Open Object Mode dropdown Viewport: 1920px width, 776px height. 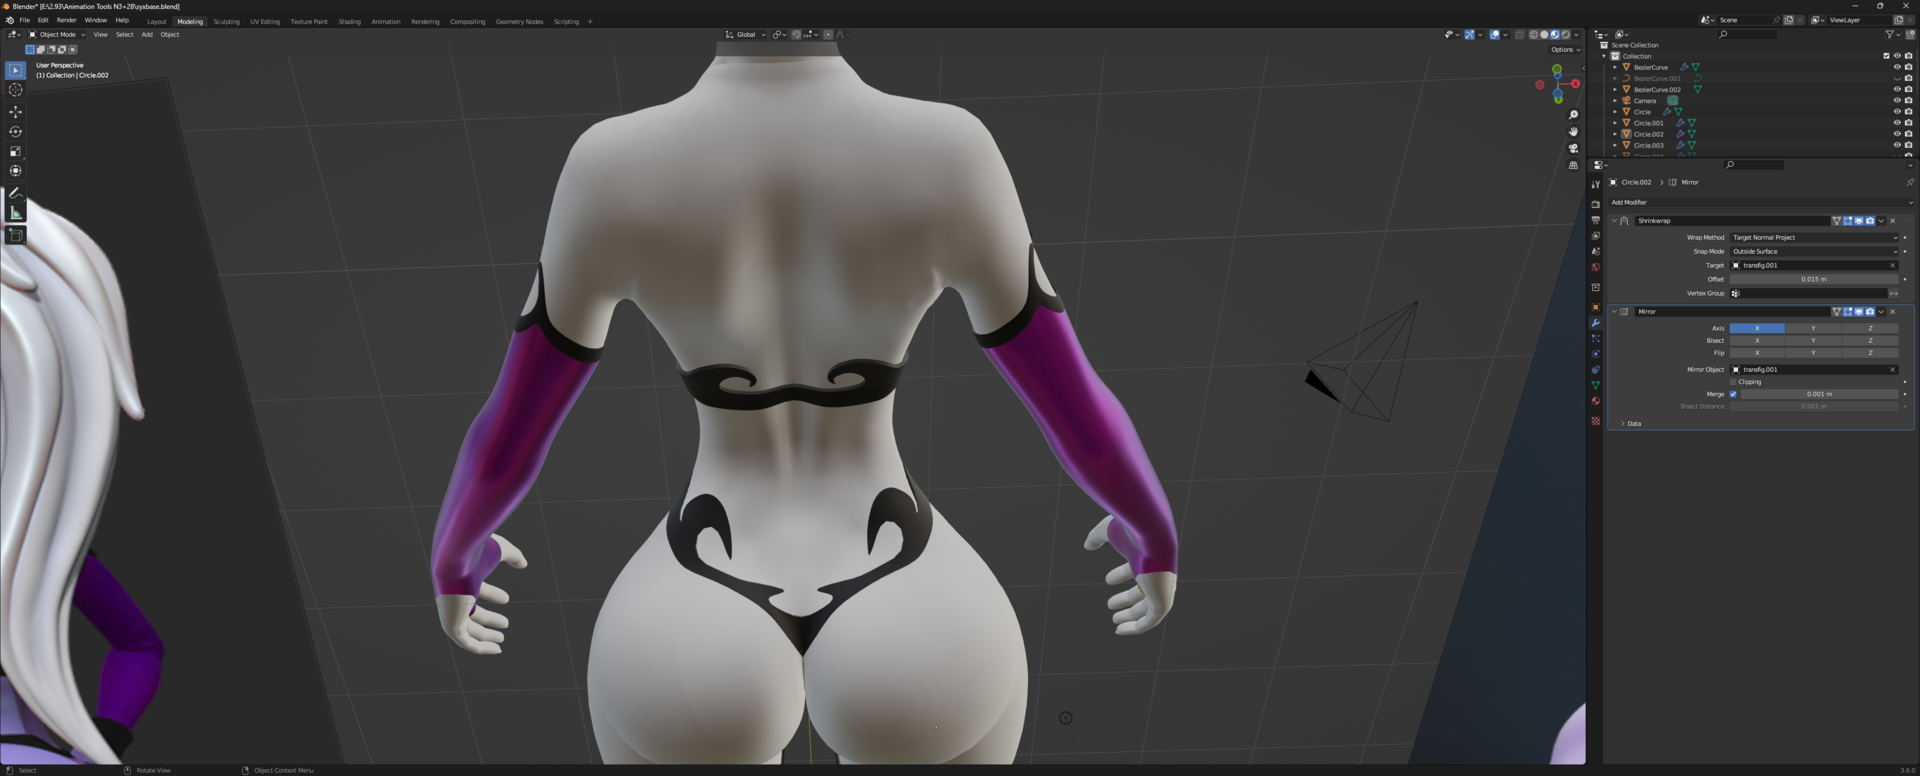[x=57, y=34]
